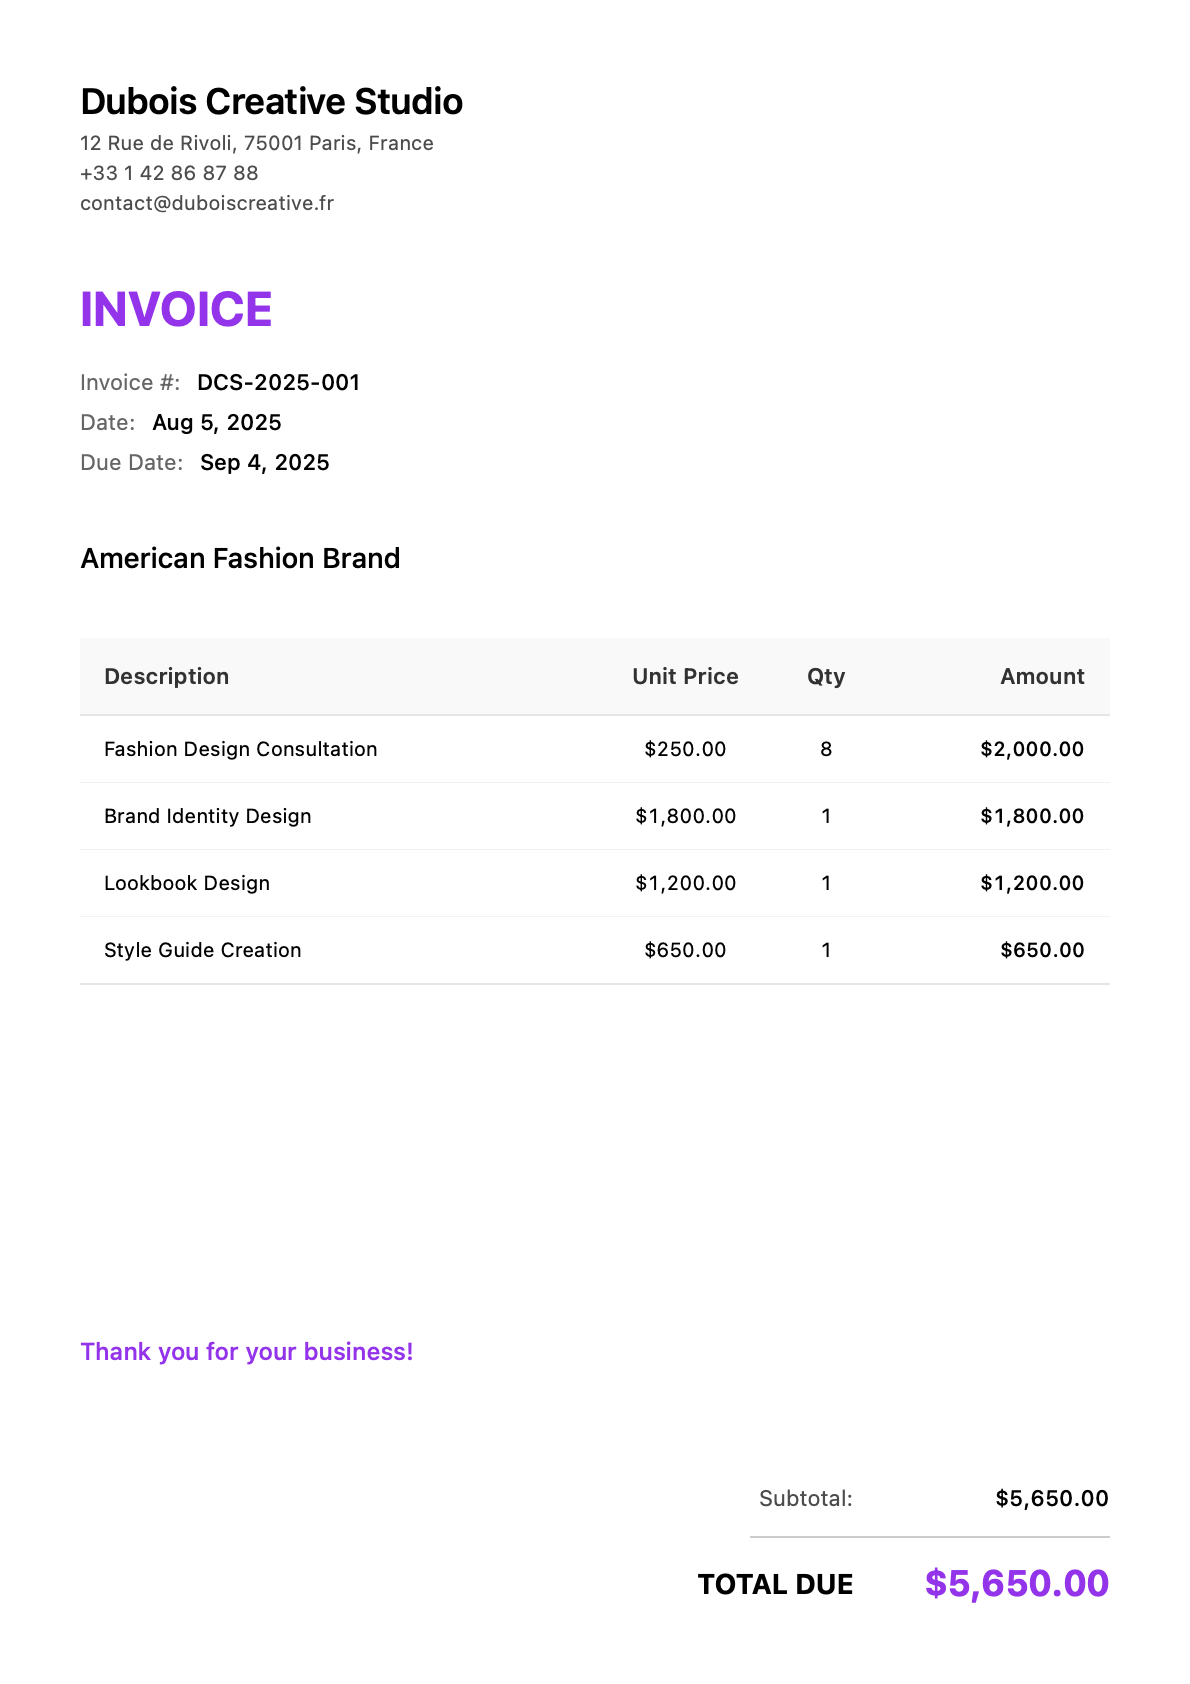Select the Brand Identity Design description
The image size is (1190, 1684).
208,816
